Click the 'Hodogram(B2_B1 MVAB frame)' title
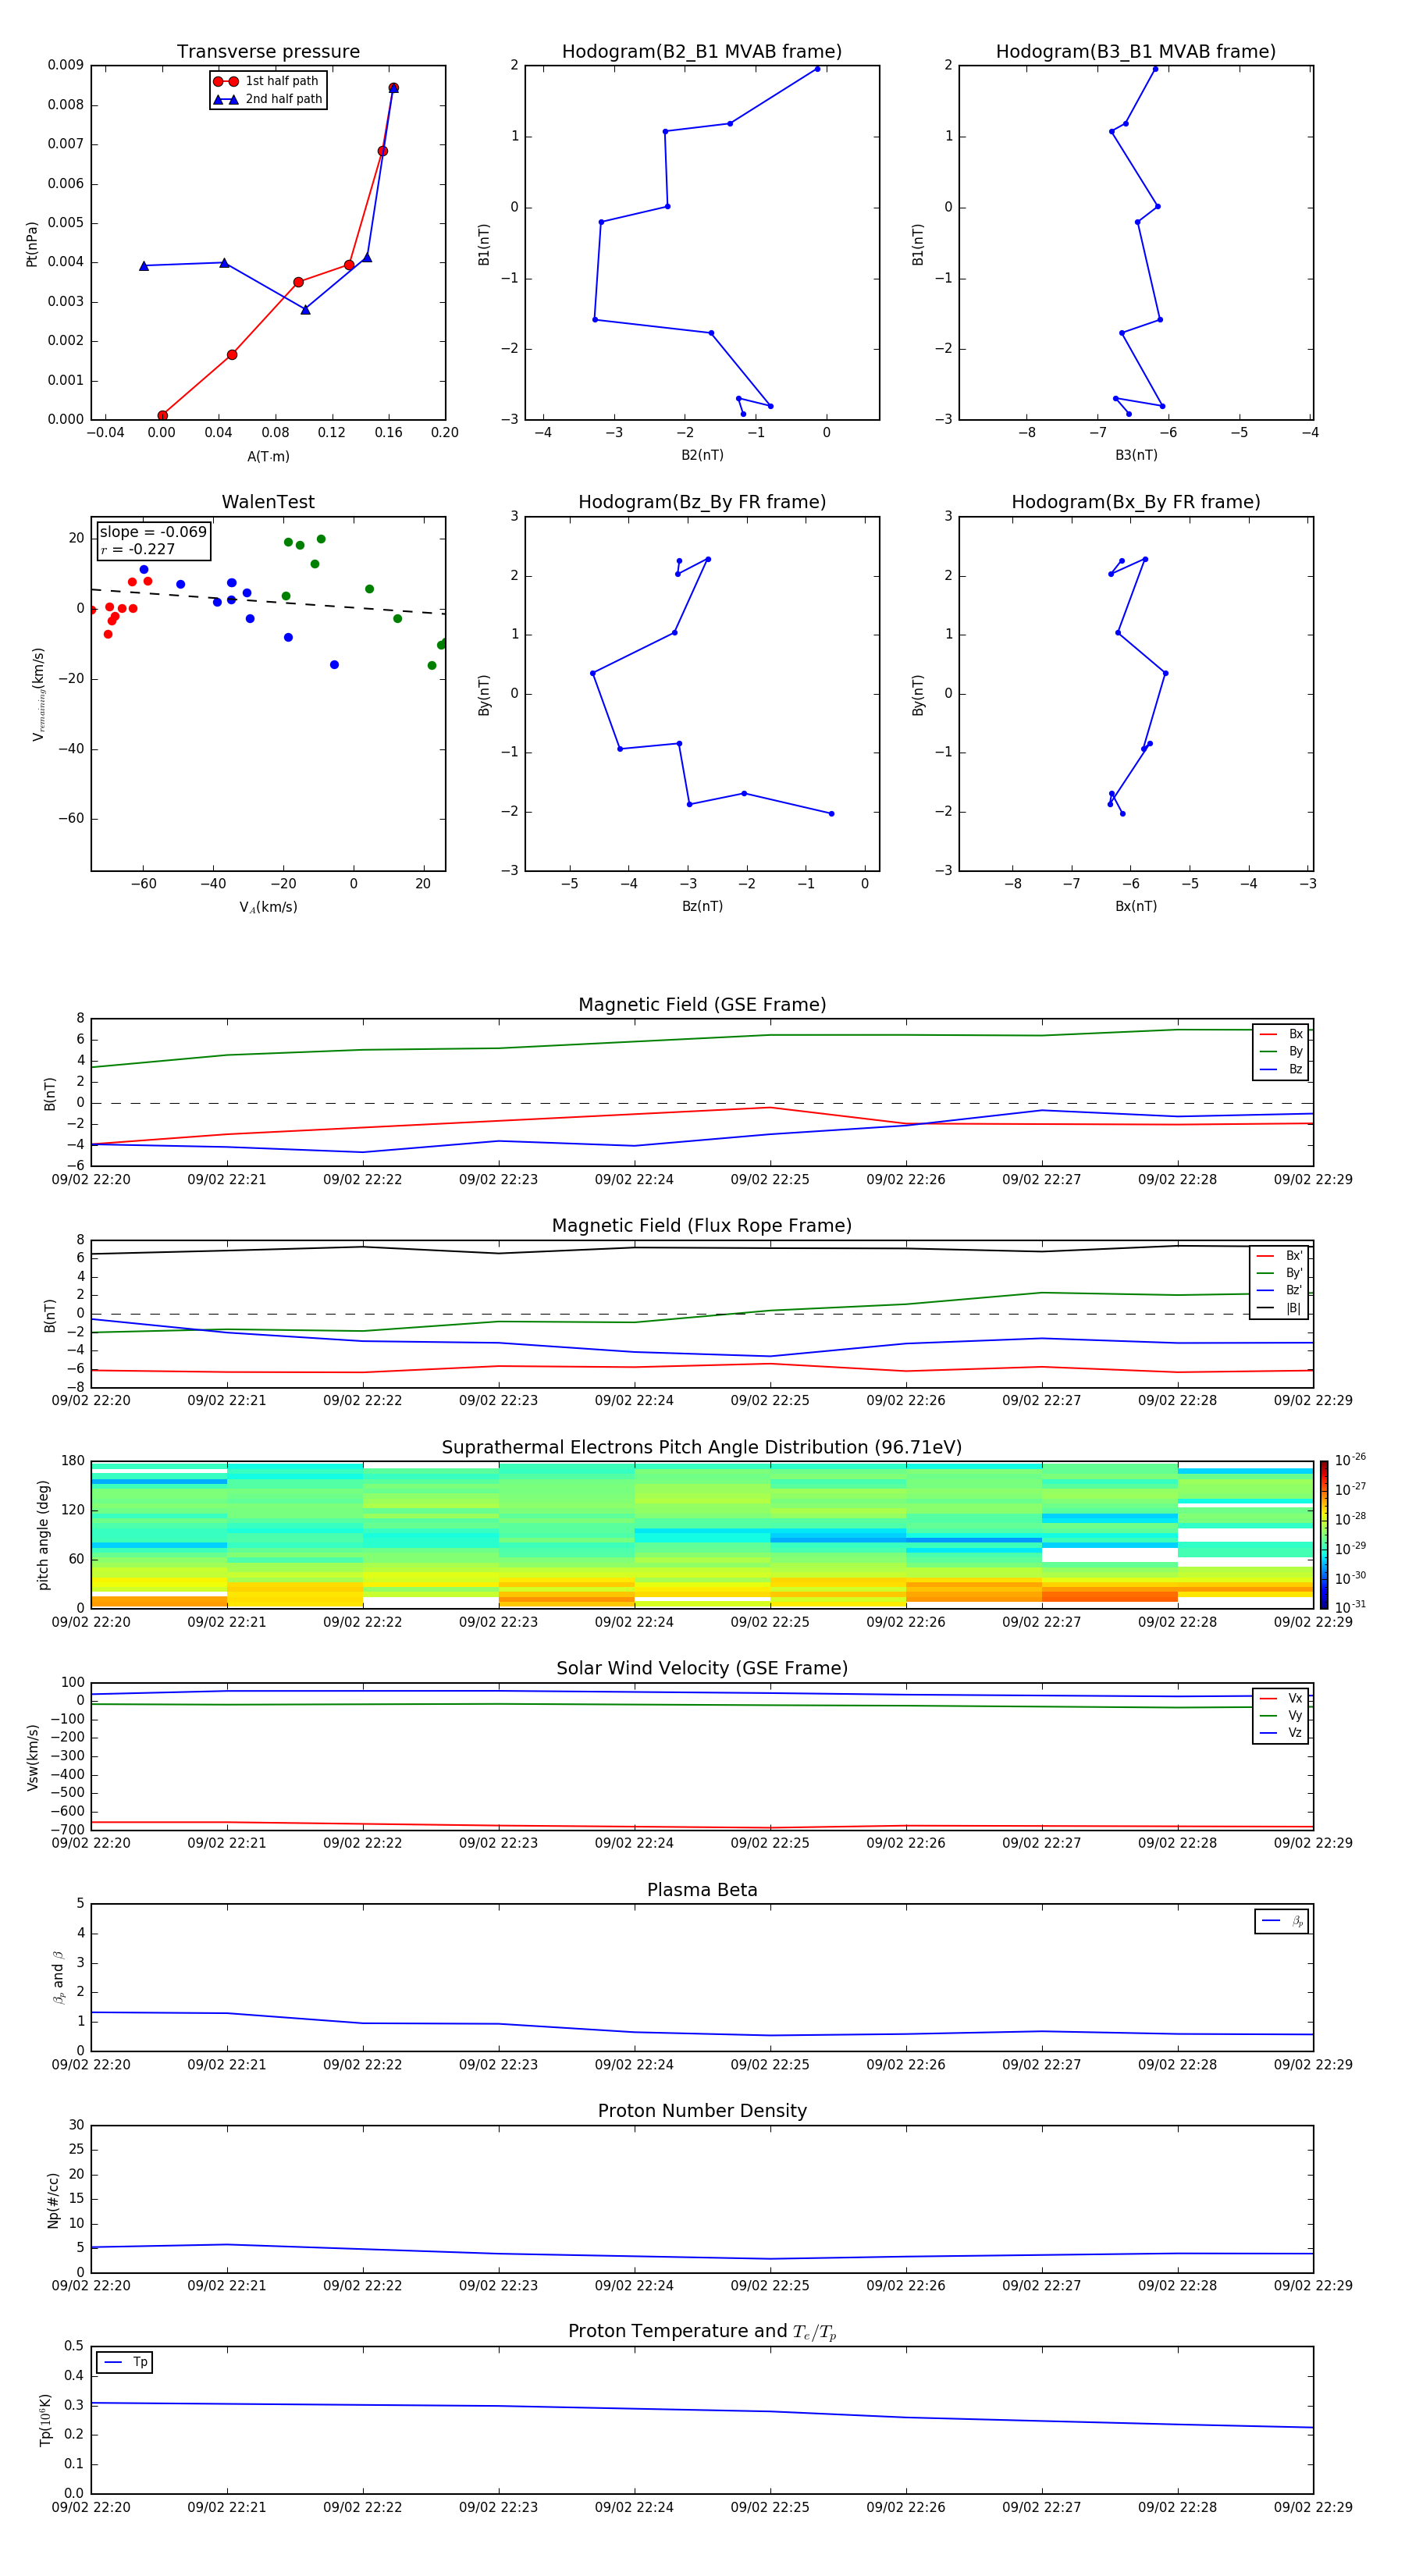Screen dimensions: 1405x2576 (x=701, y=52)
